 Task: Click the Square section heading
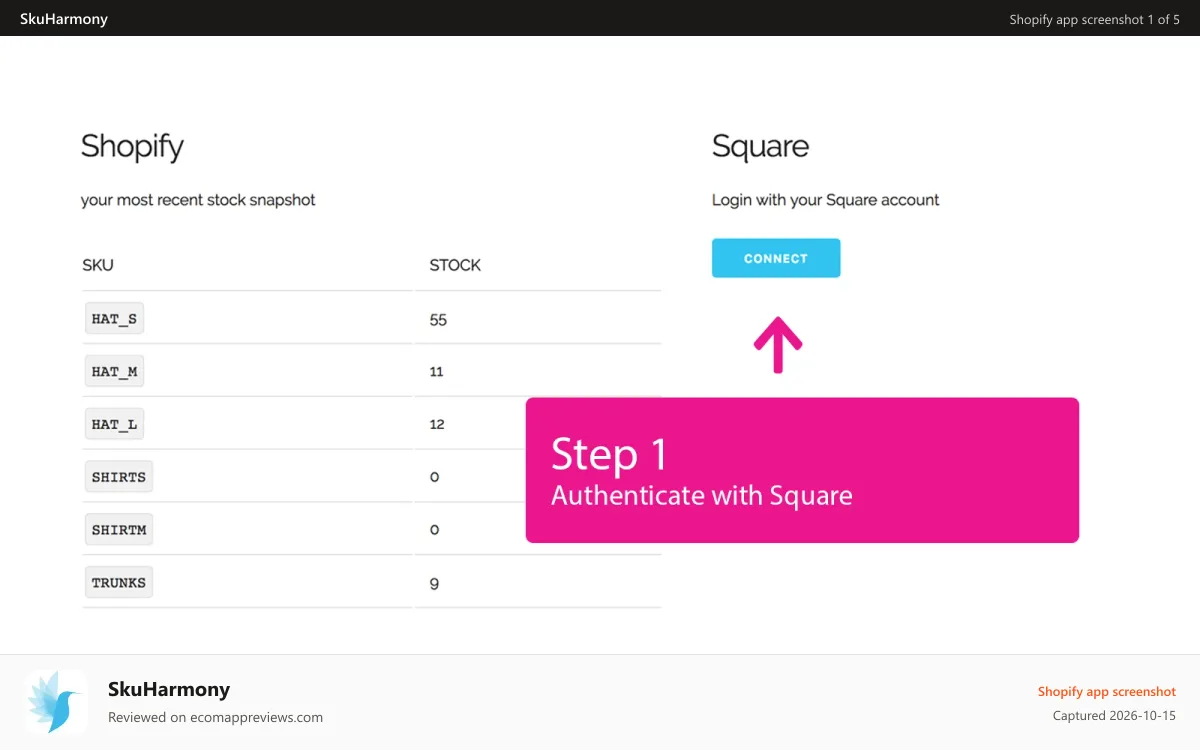click(760, 146)
